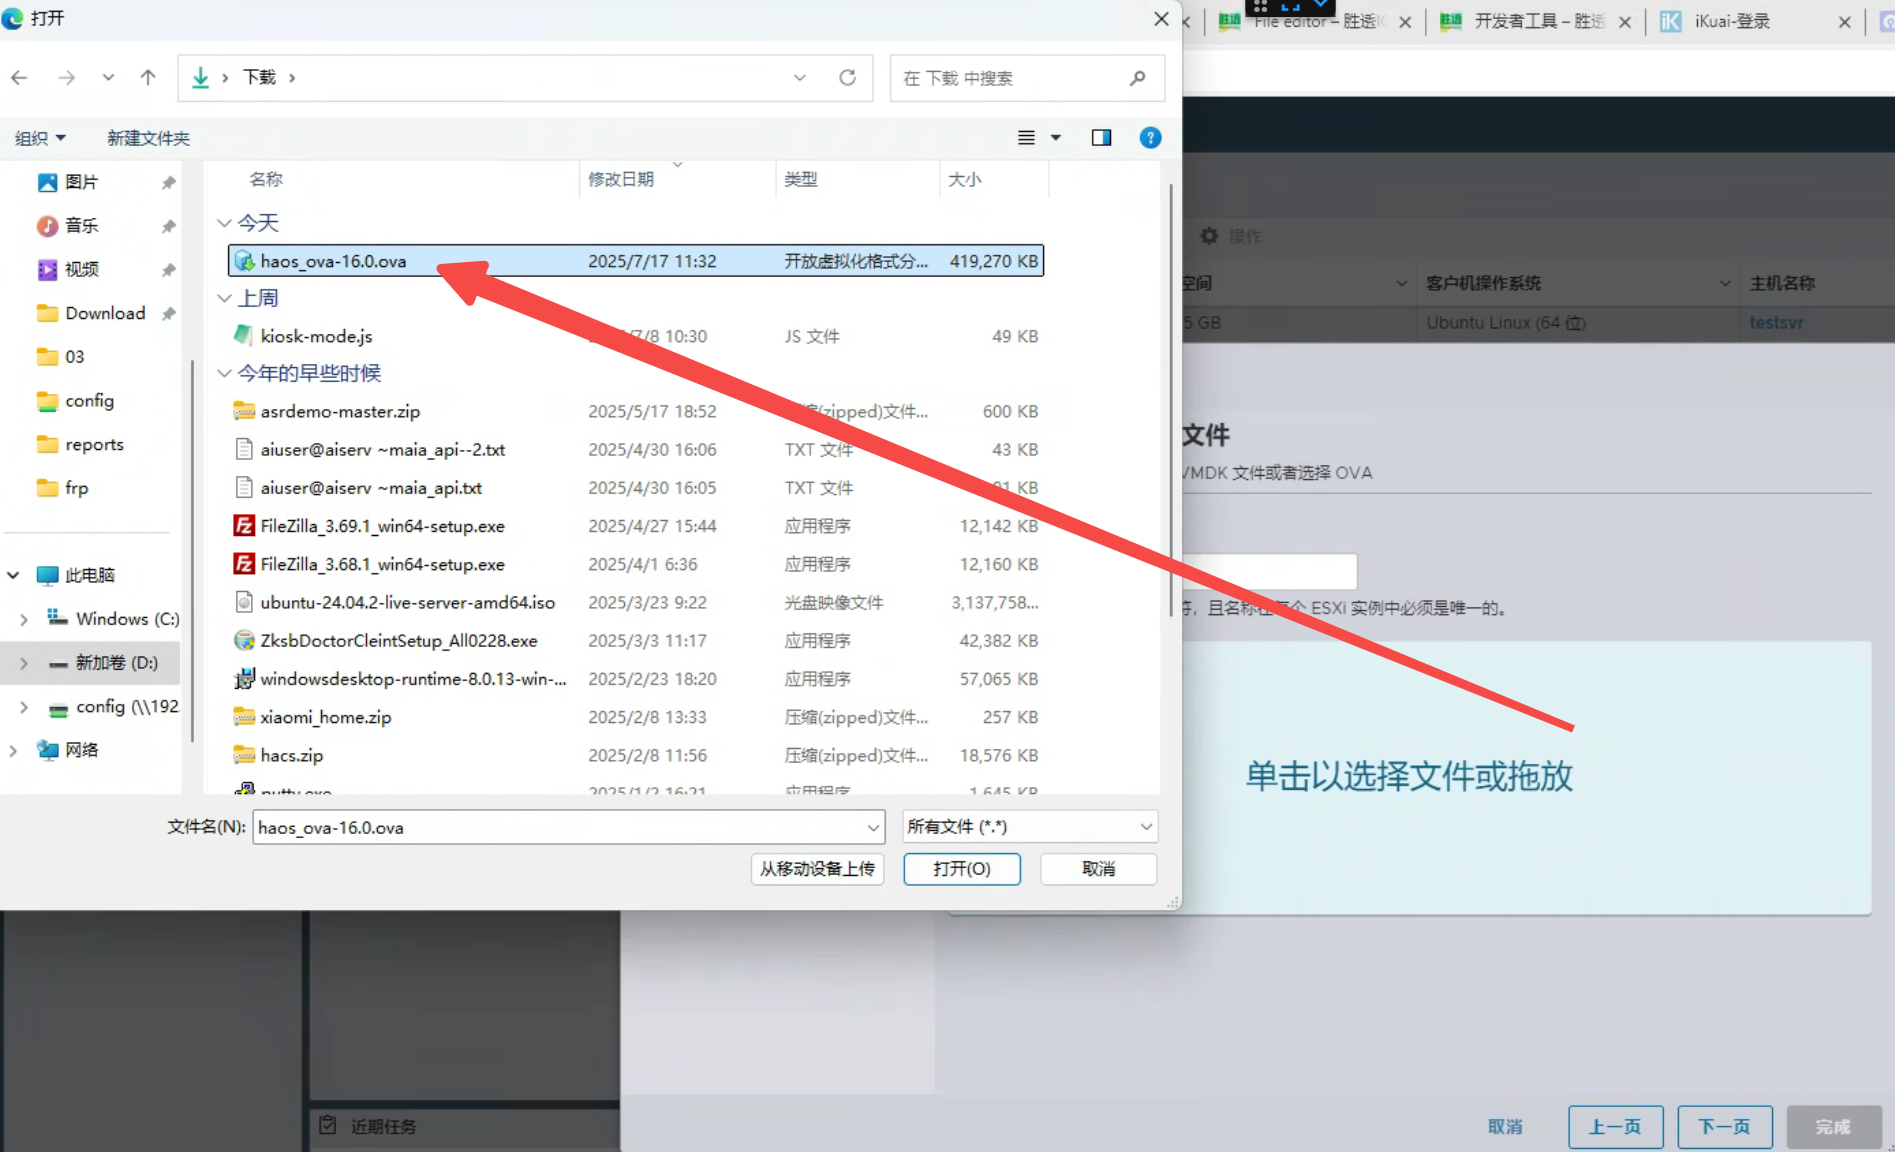
Task: Refresh the Downloads folder listing
Action: point(847,78)
